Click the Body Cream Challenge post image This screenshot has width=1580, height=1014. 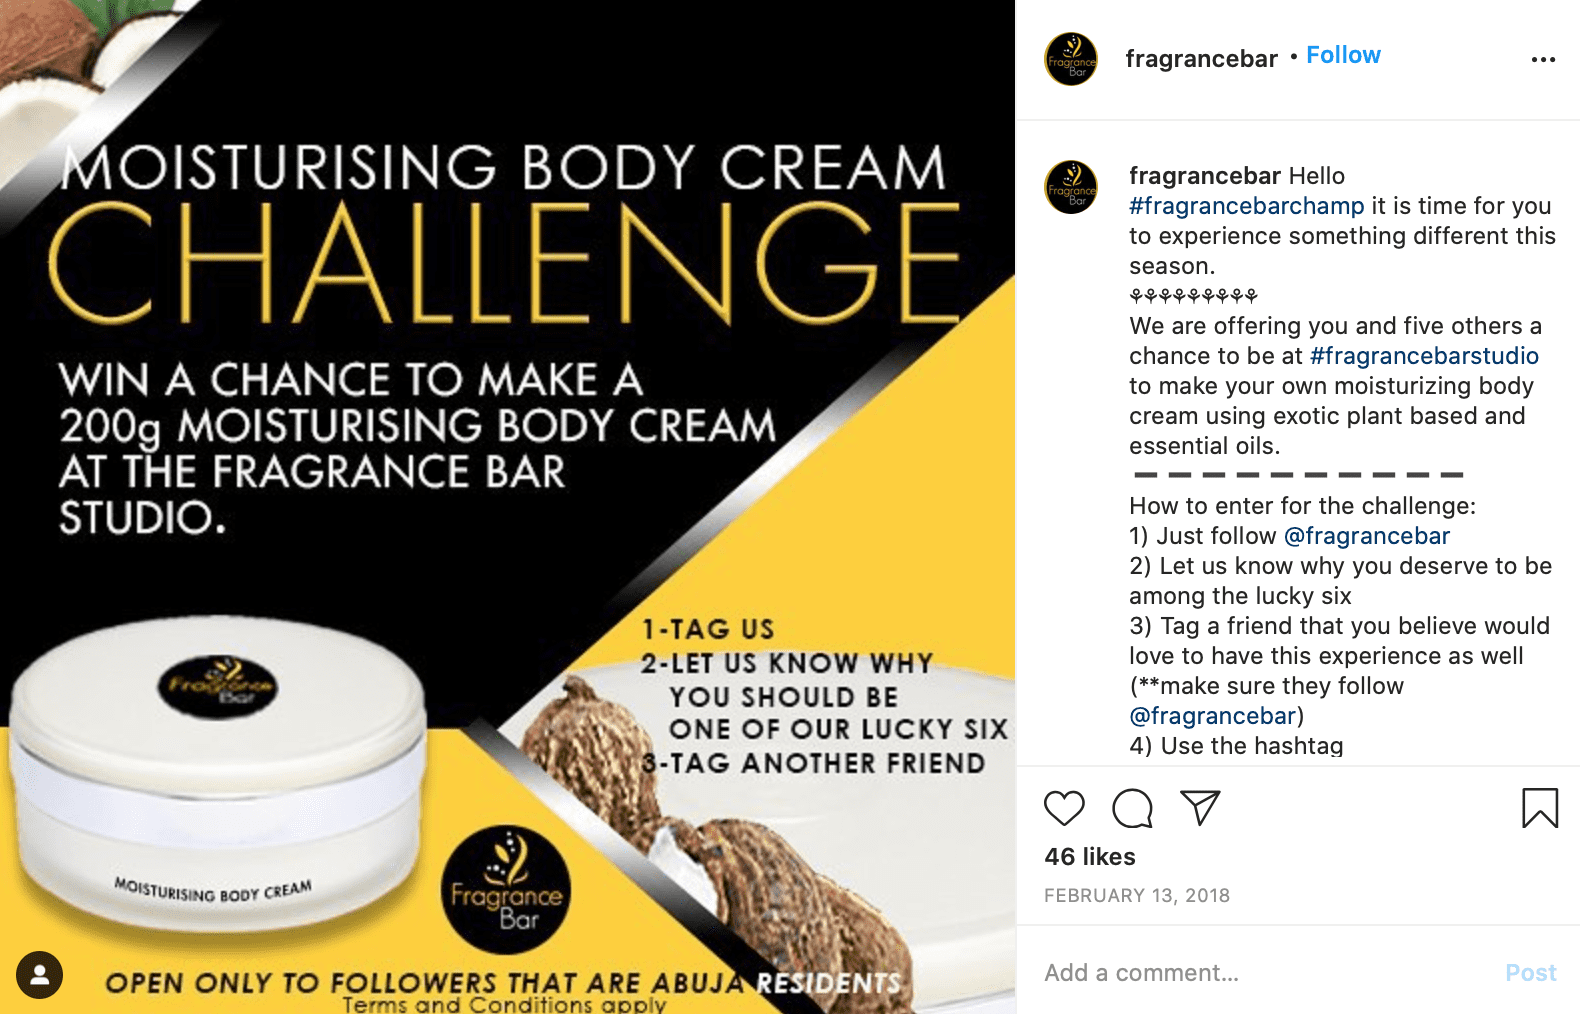click(x=508, y=507)
